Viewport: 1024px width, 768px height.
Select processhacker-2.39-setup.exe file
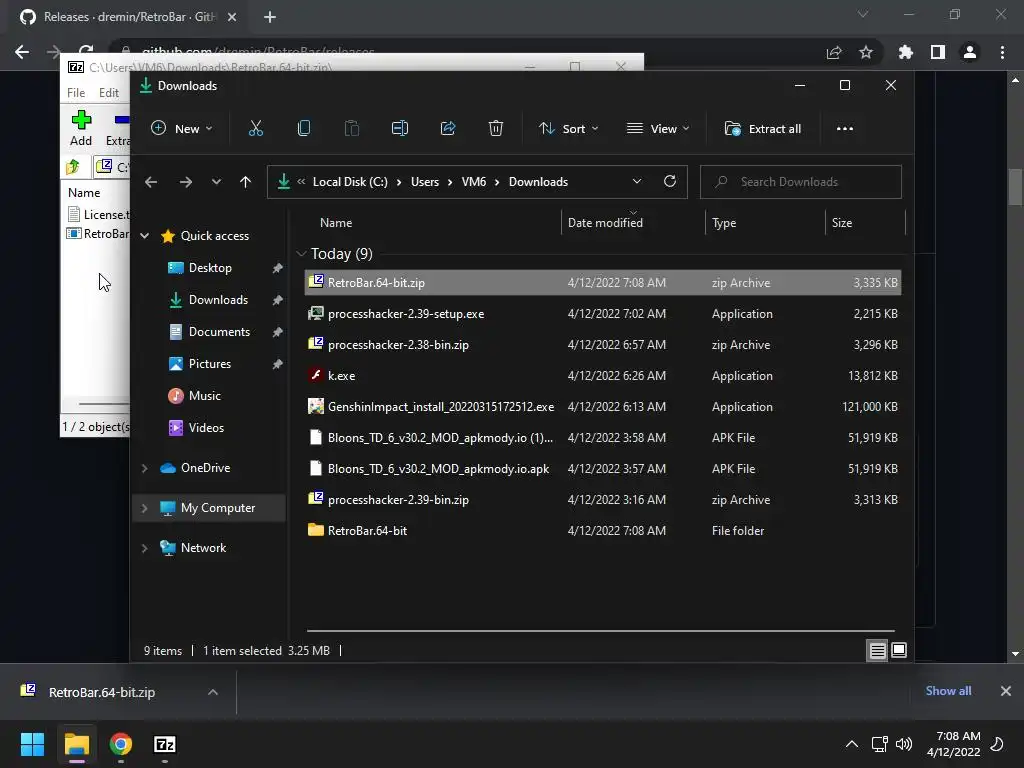coord(603,314)
